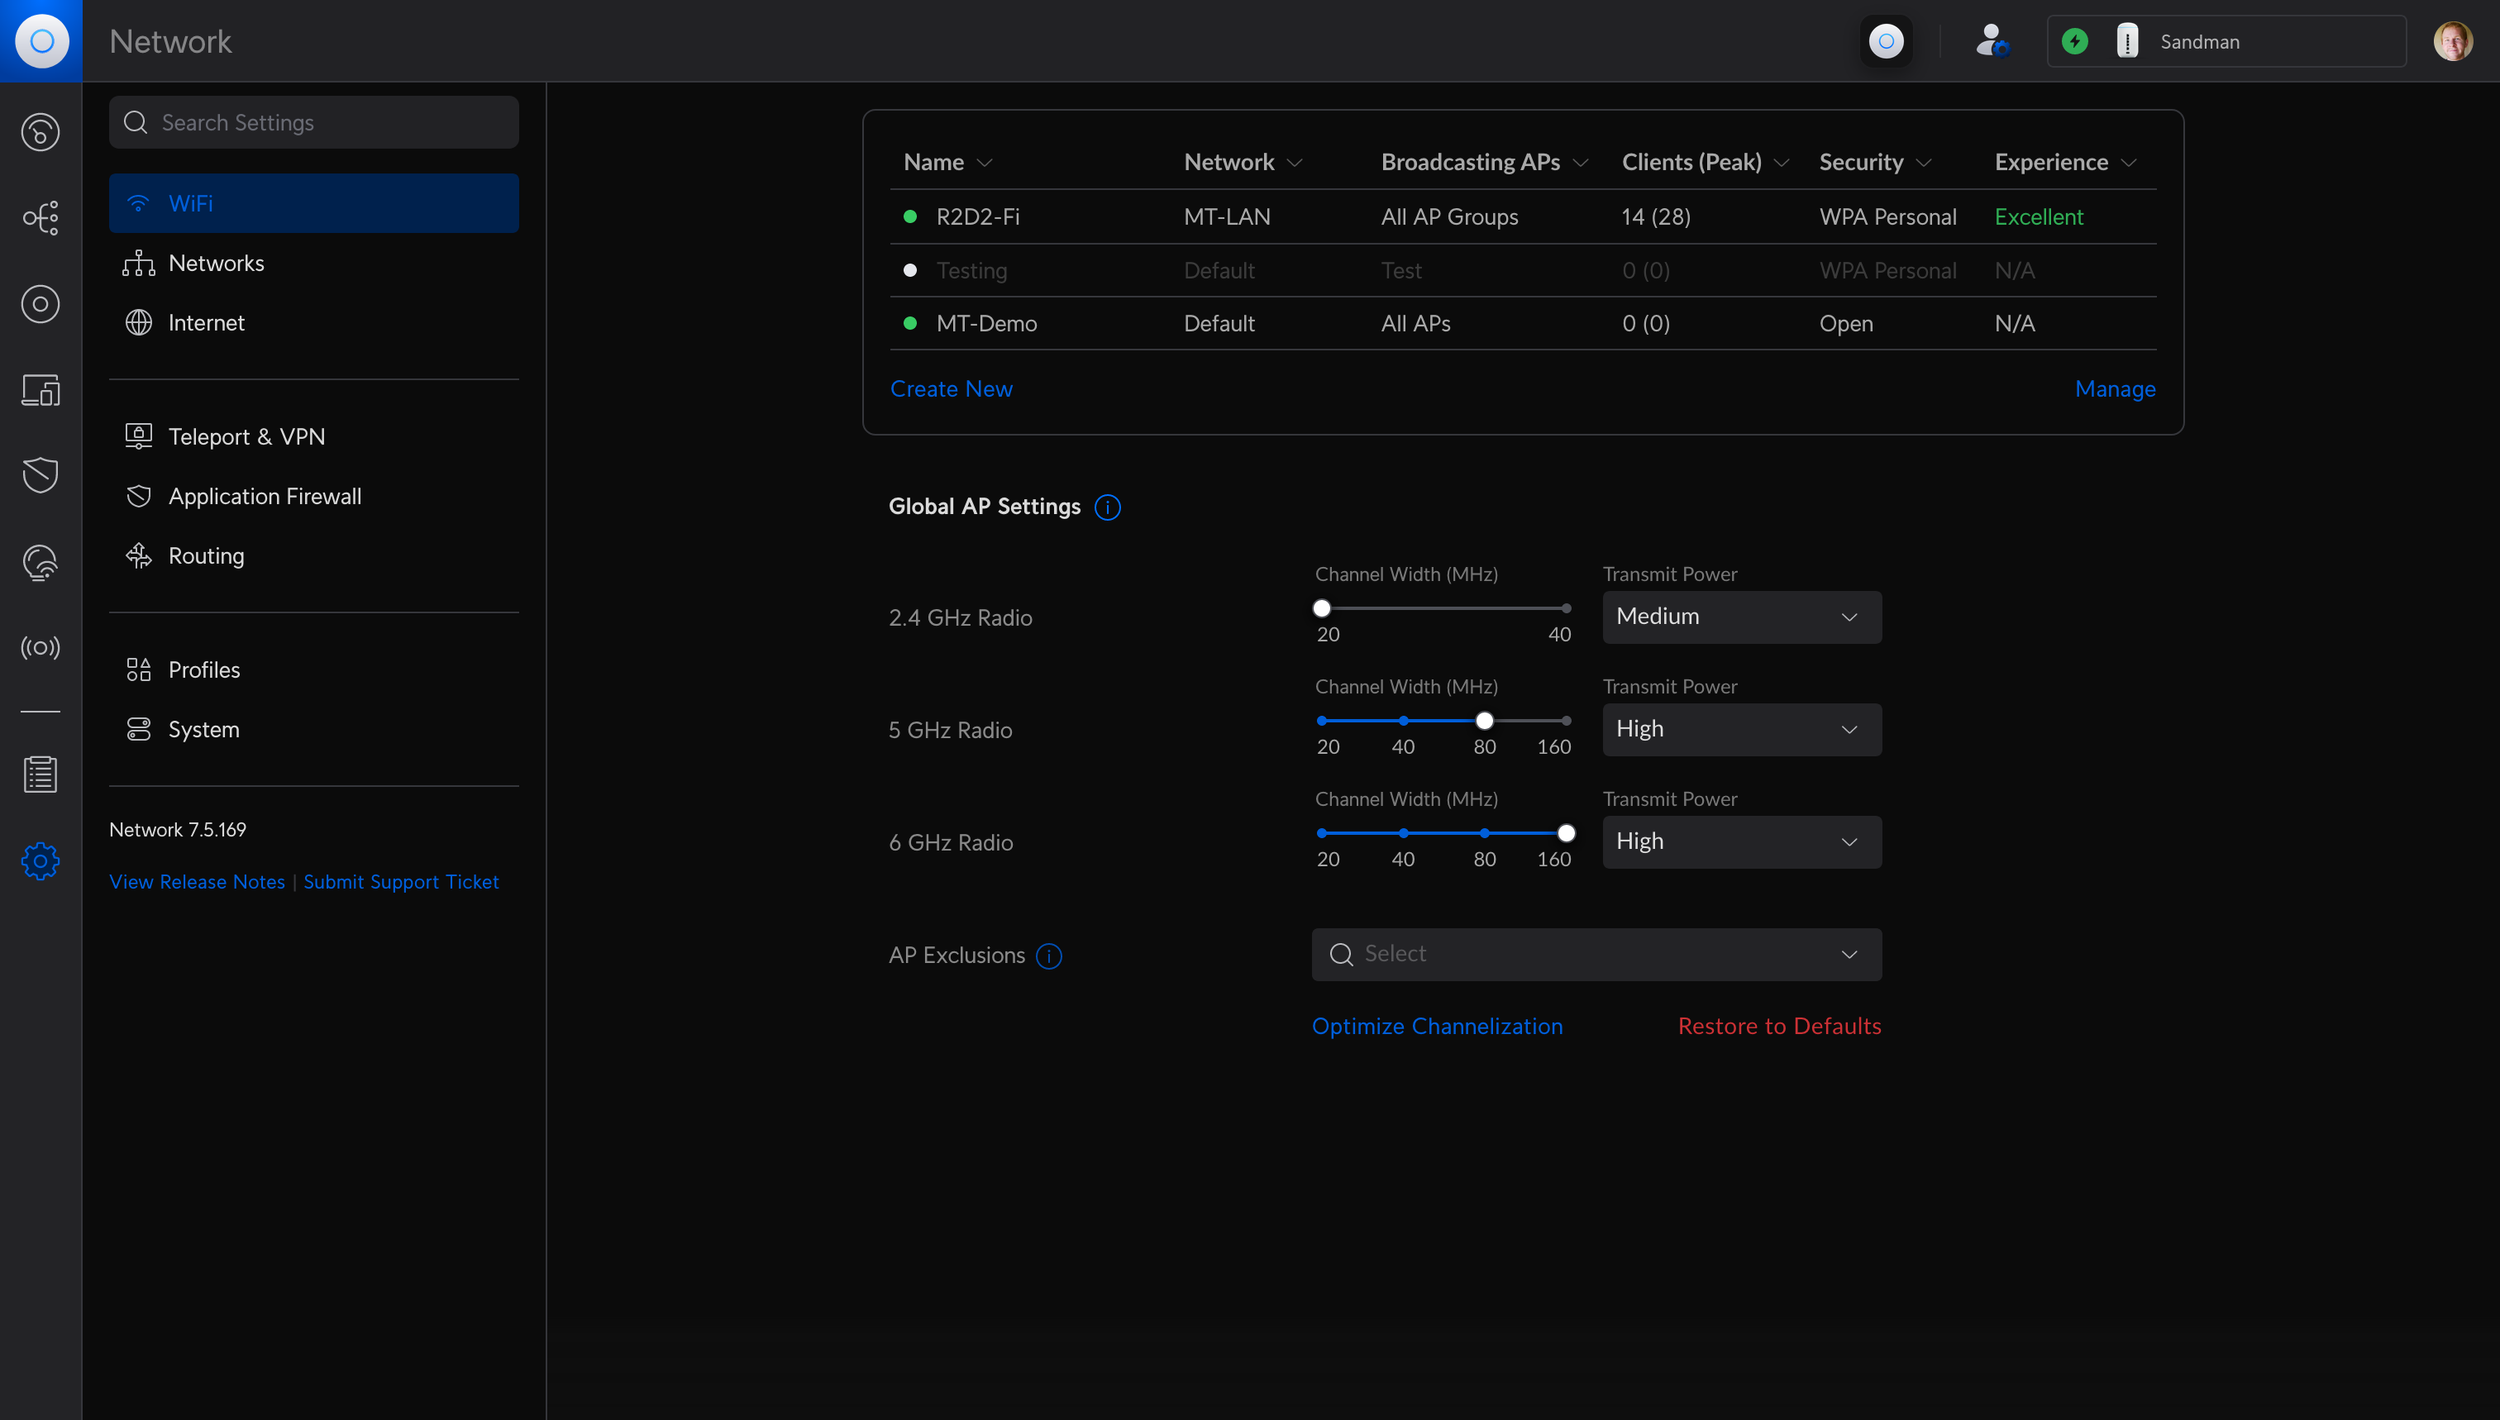Open Routing settings
The height and width of the screenshot is (1420, 2500).
click(314, 556)
